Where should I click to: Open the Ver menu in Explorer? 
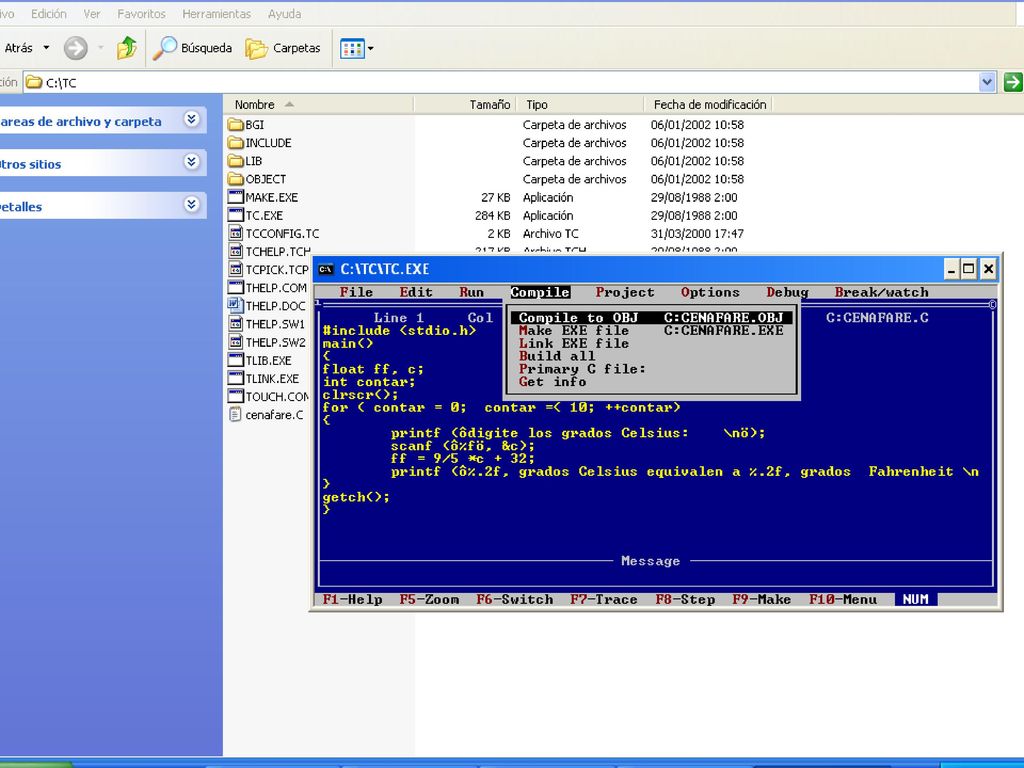[92, 14]
